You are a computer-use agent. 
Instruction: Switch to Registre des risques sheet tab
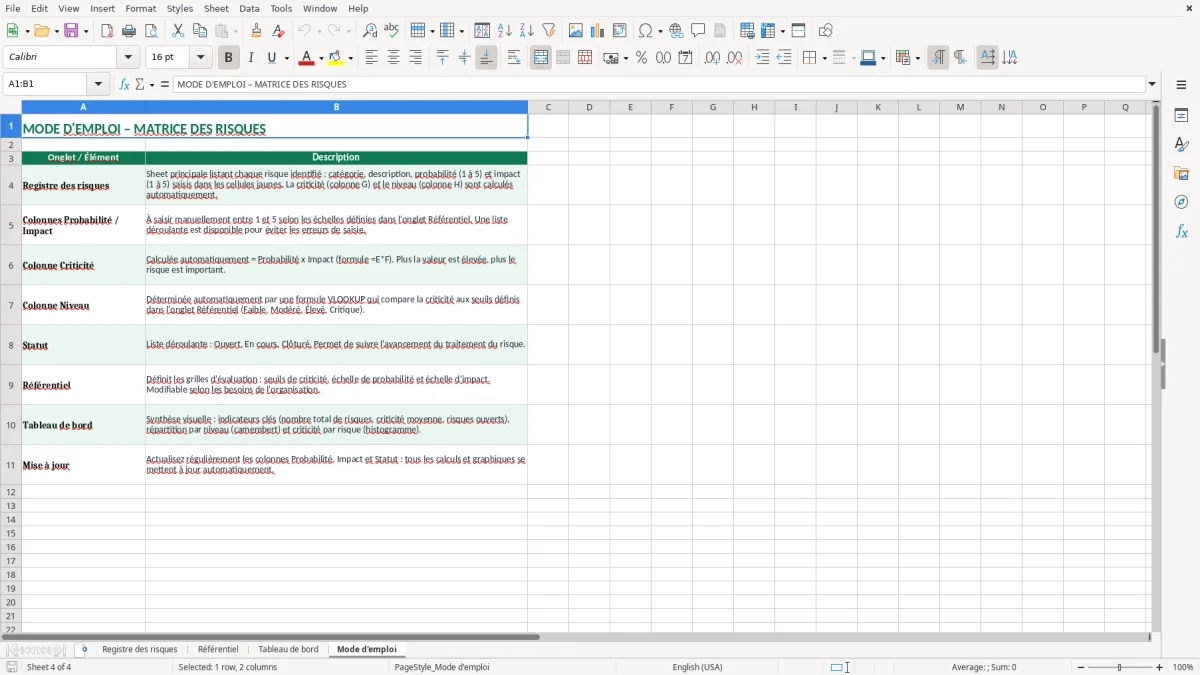pos(140,650)
